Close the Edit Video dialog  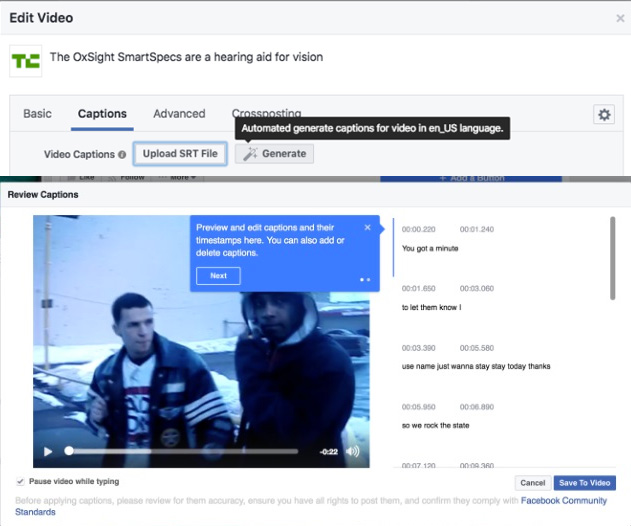coord(620,18)
